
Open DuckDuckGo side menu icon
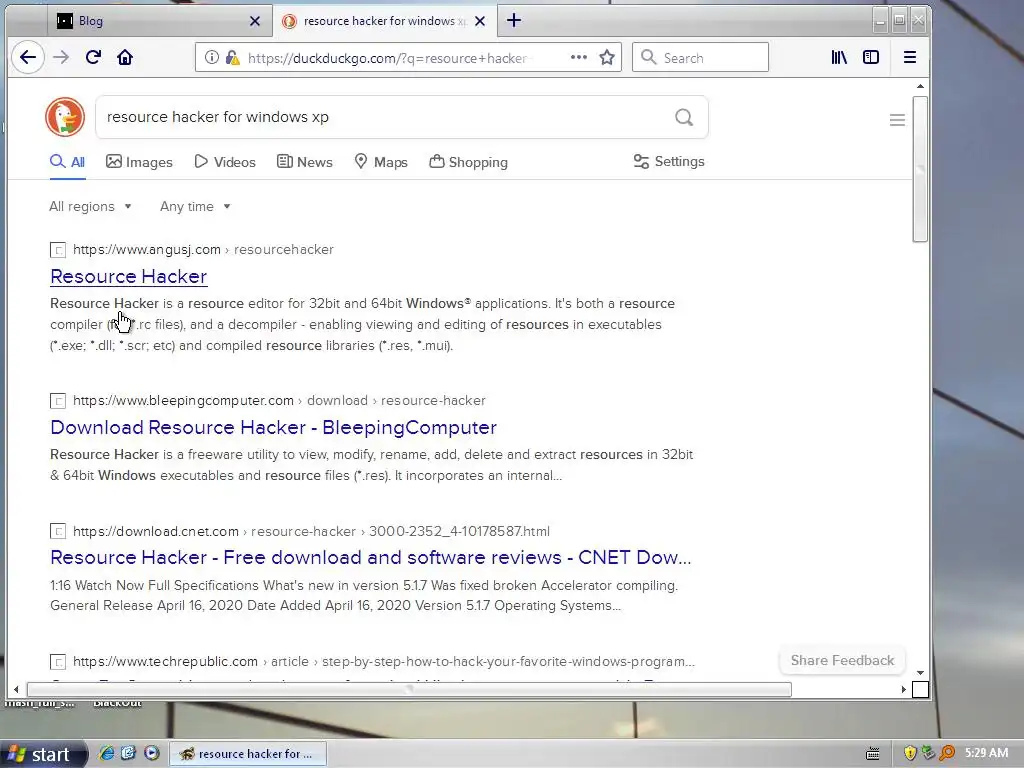point(897,120)
